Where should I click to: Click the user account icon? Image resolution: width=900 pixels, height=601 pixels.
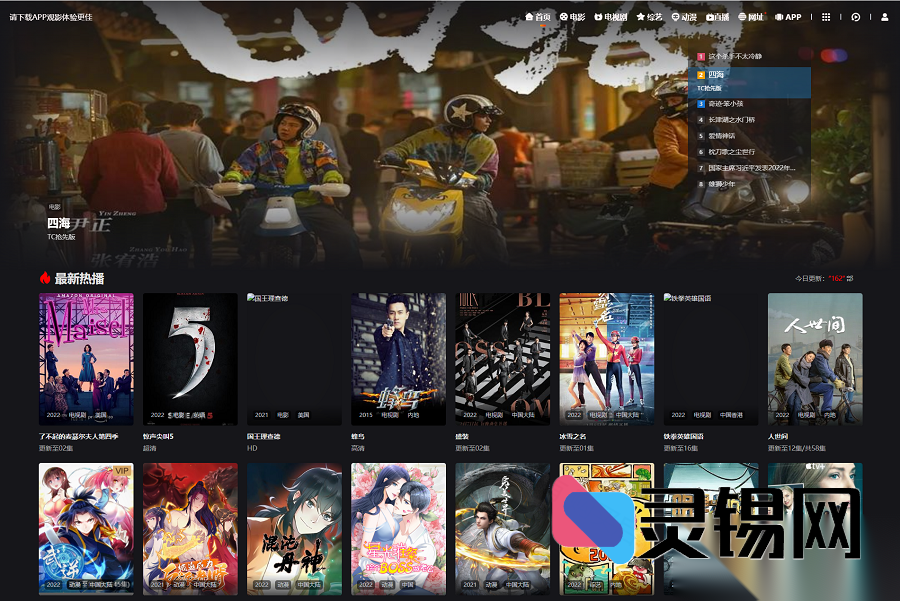884,17
